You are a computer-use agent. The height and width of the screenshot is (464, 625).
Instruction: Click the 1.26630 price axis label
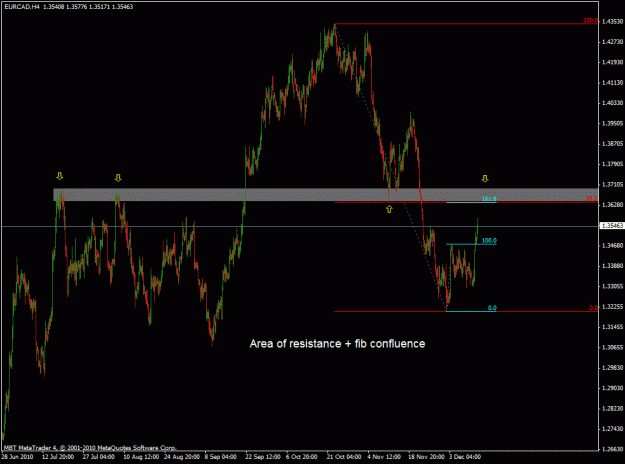pos(612,449)
